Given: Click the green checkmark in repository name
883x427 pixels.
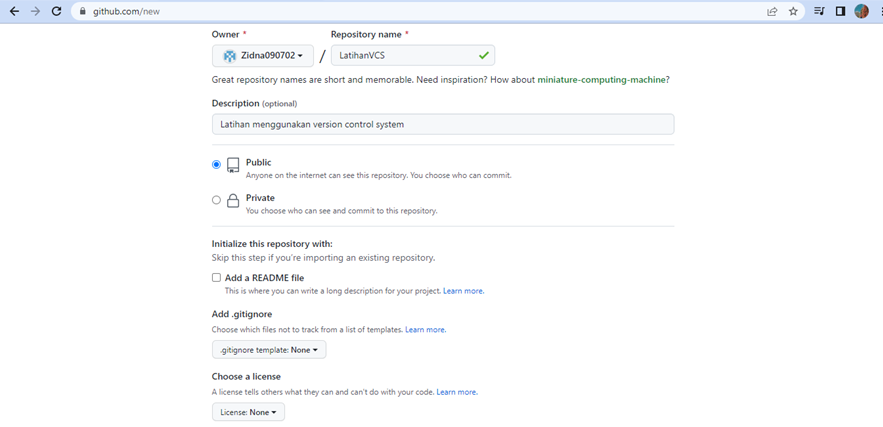Looking at the screenshot, I should point(483,55).
